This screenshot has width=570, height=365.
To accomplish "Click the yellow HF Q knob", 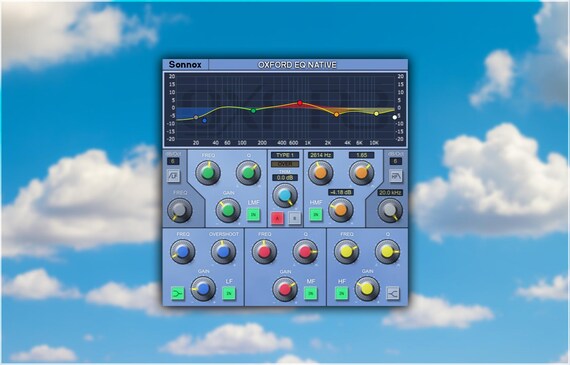I will pos(388,252).
